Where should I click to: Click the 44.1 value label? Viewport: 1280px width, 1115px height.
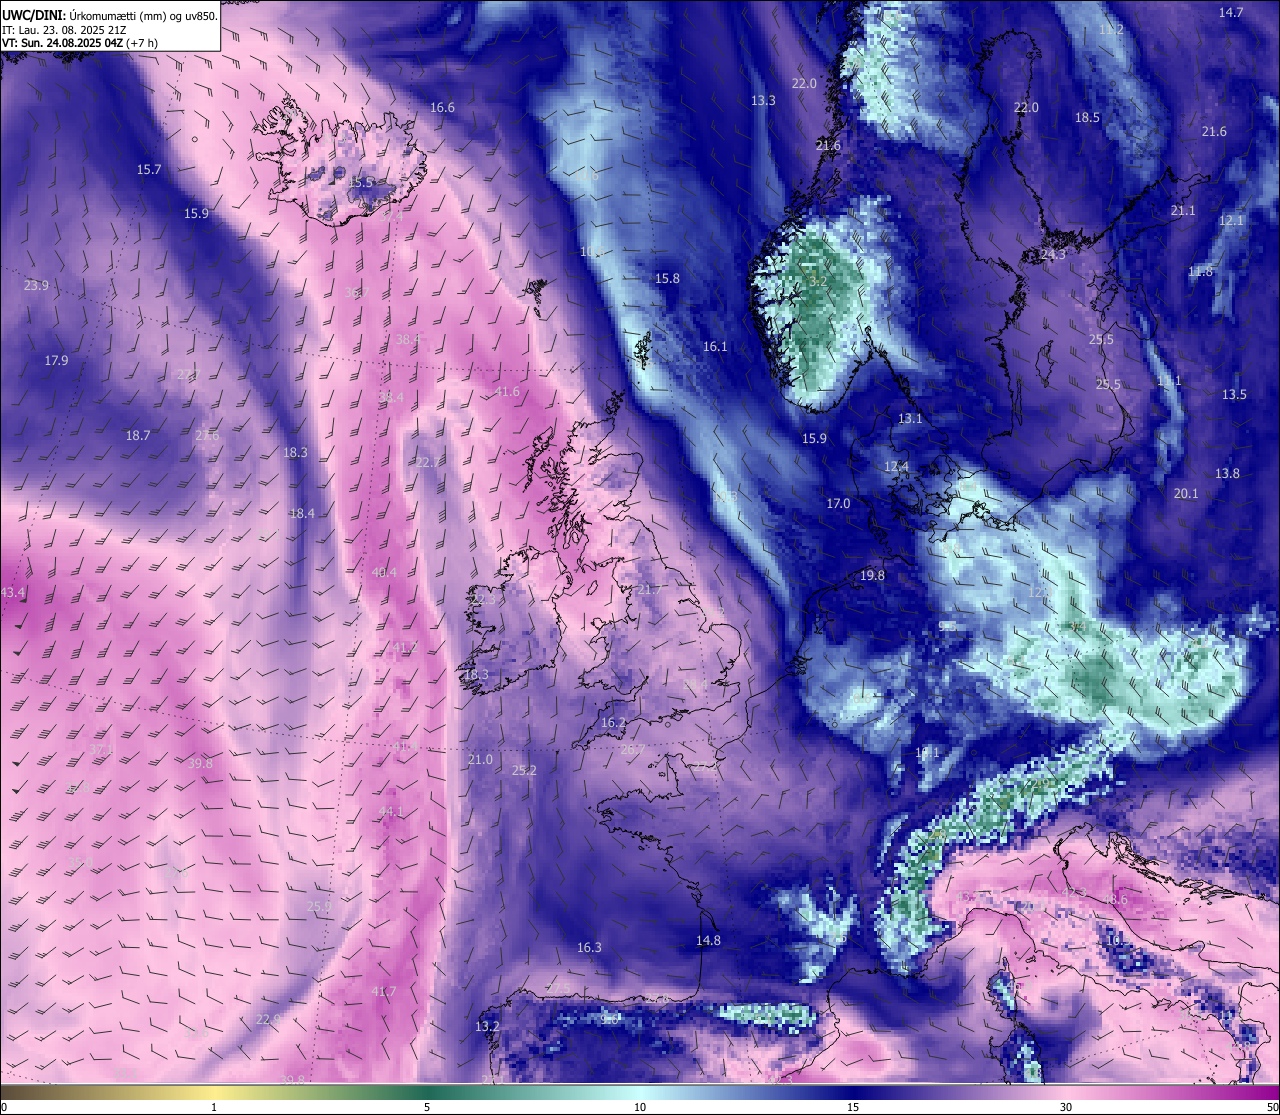(391, 812)
